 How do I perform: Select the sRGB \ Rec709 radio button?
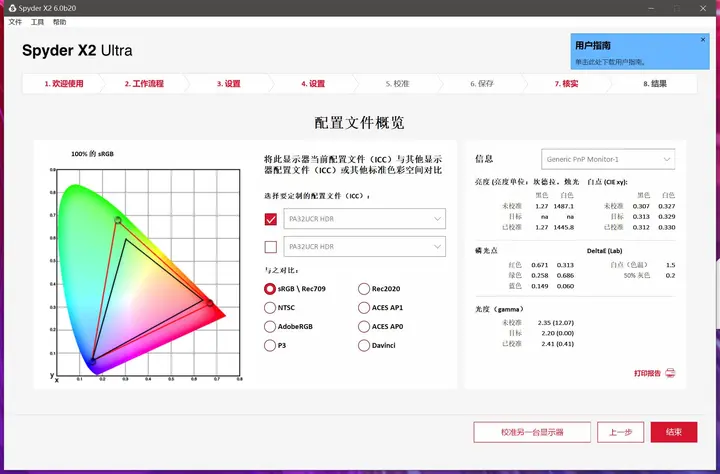pyautogui.click(x=270, y=289)
